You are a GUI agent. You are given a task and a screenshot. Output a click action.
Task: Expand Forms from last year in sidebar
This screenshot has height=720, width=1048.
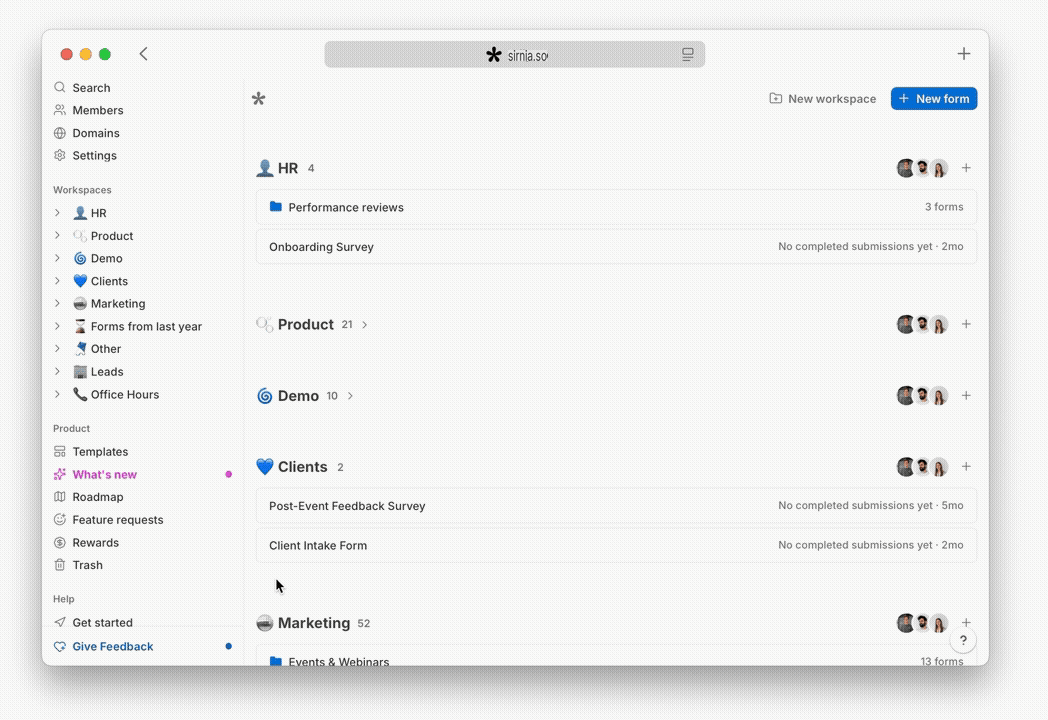[57, 326]
